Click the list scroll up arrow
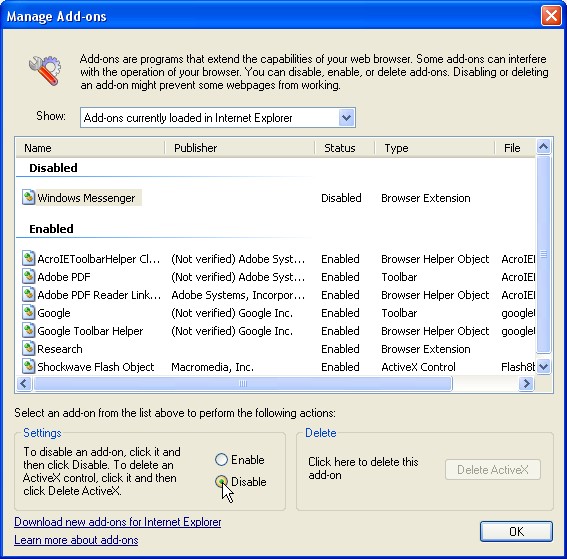 coord(543,147)
